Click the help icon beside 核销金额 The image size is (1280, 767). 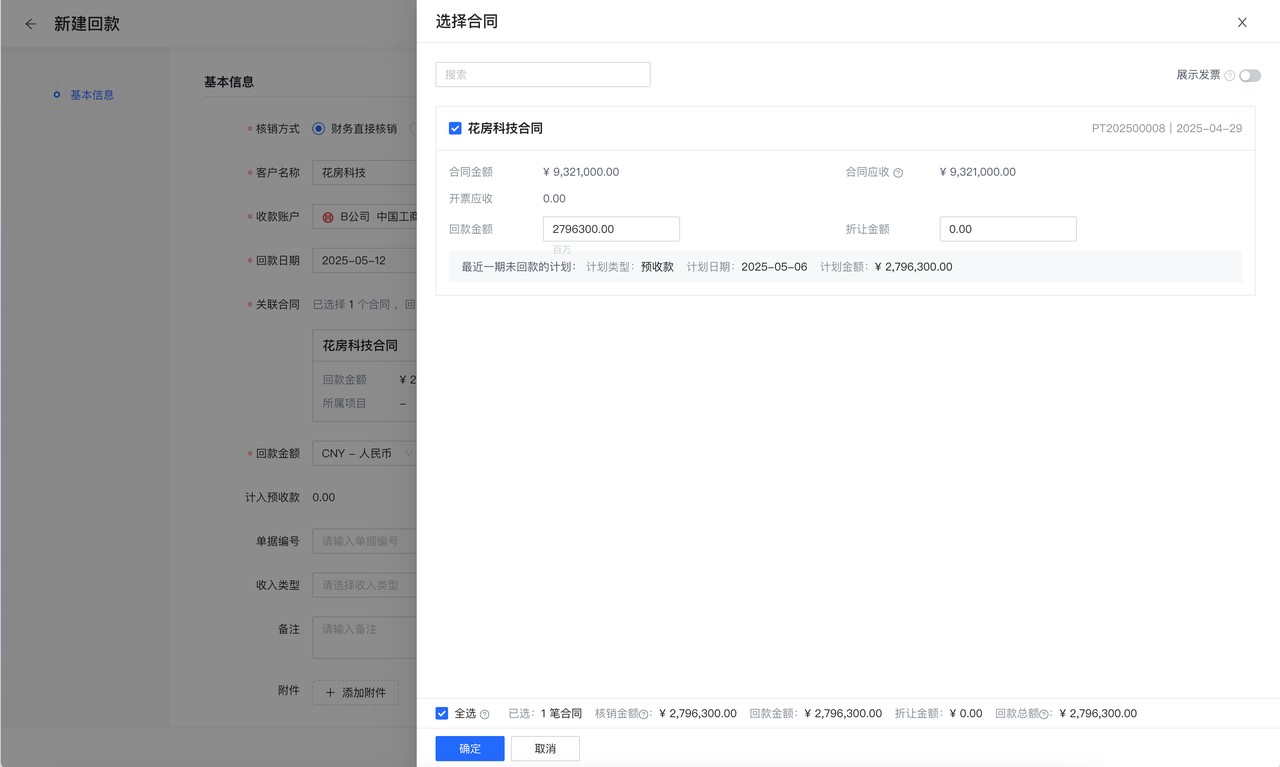645,714
